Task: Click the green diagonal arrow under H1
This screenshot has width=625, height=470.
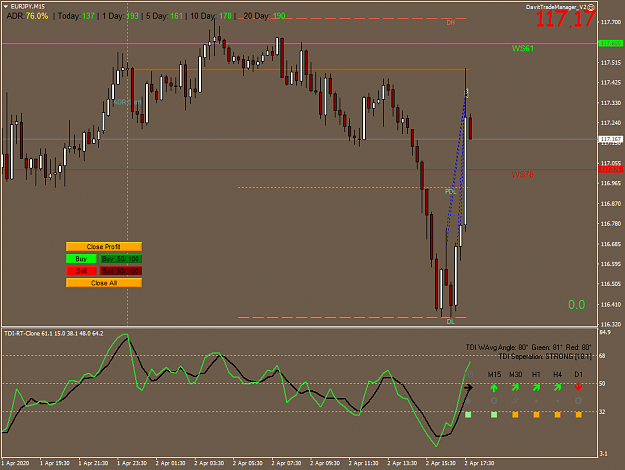Action: [536, 387]
